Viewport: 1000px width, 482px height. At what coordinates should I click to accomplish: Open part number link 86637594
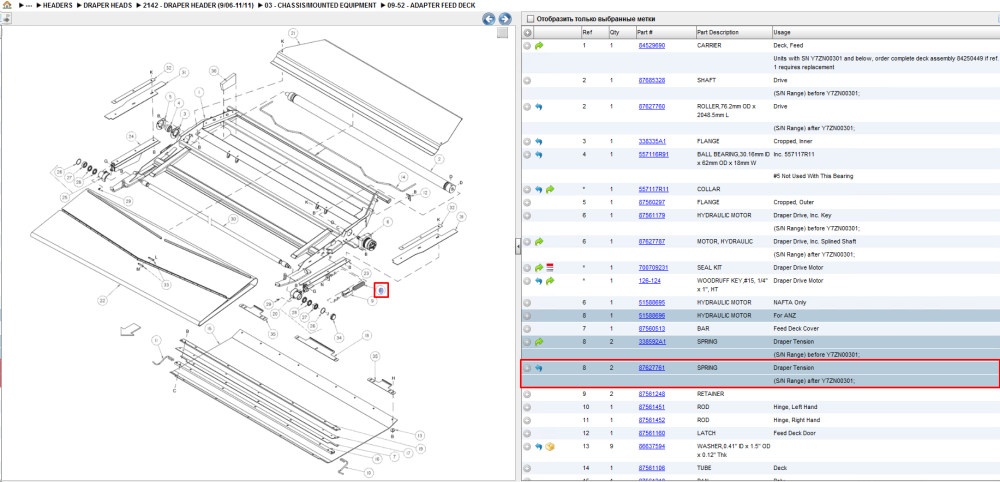click(651, 446)
